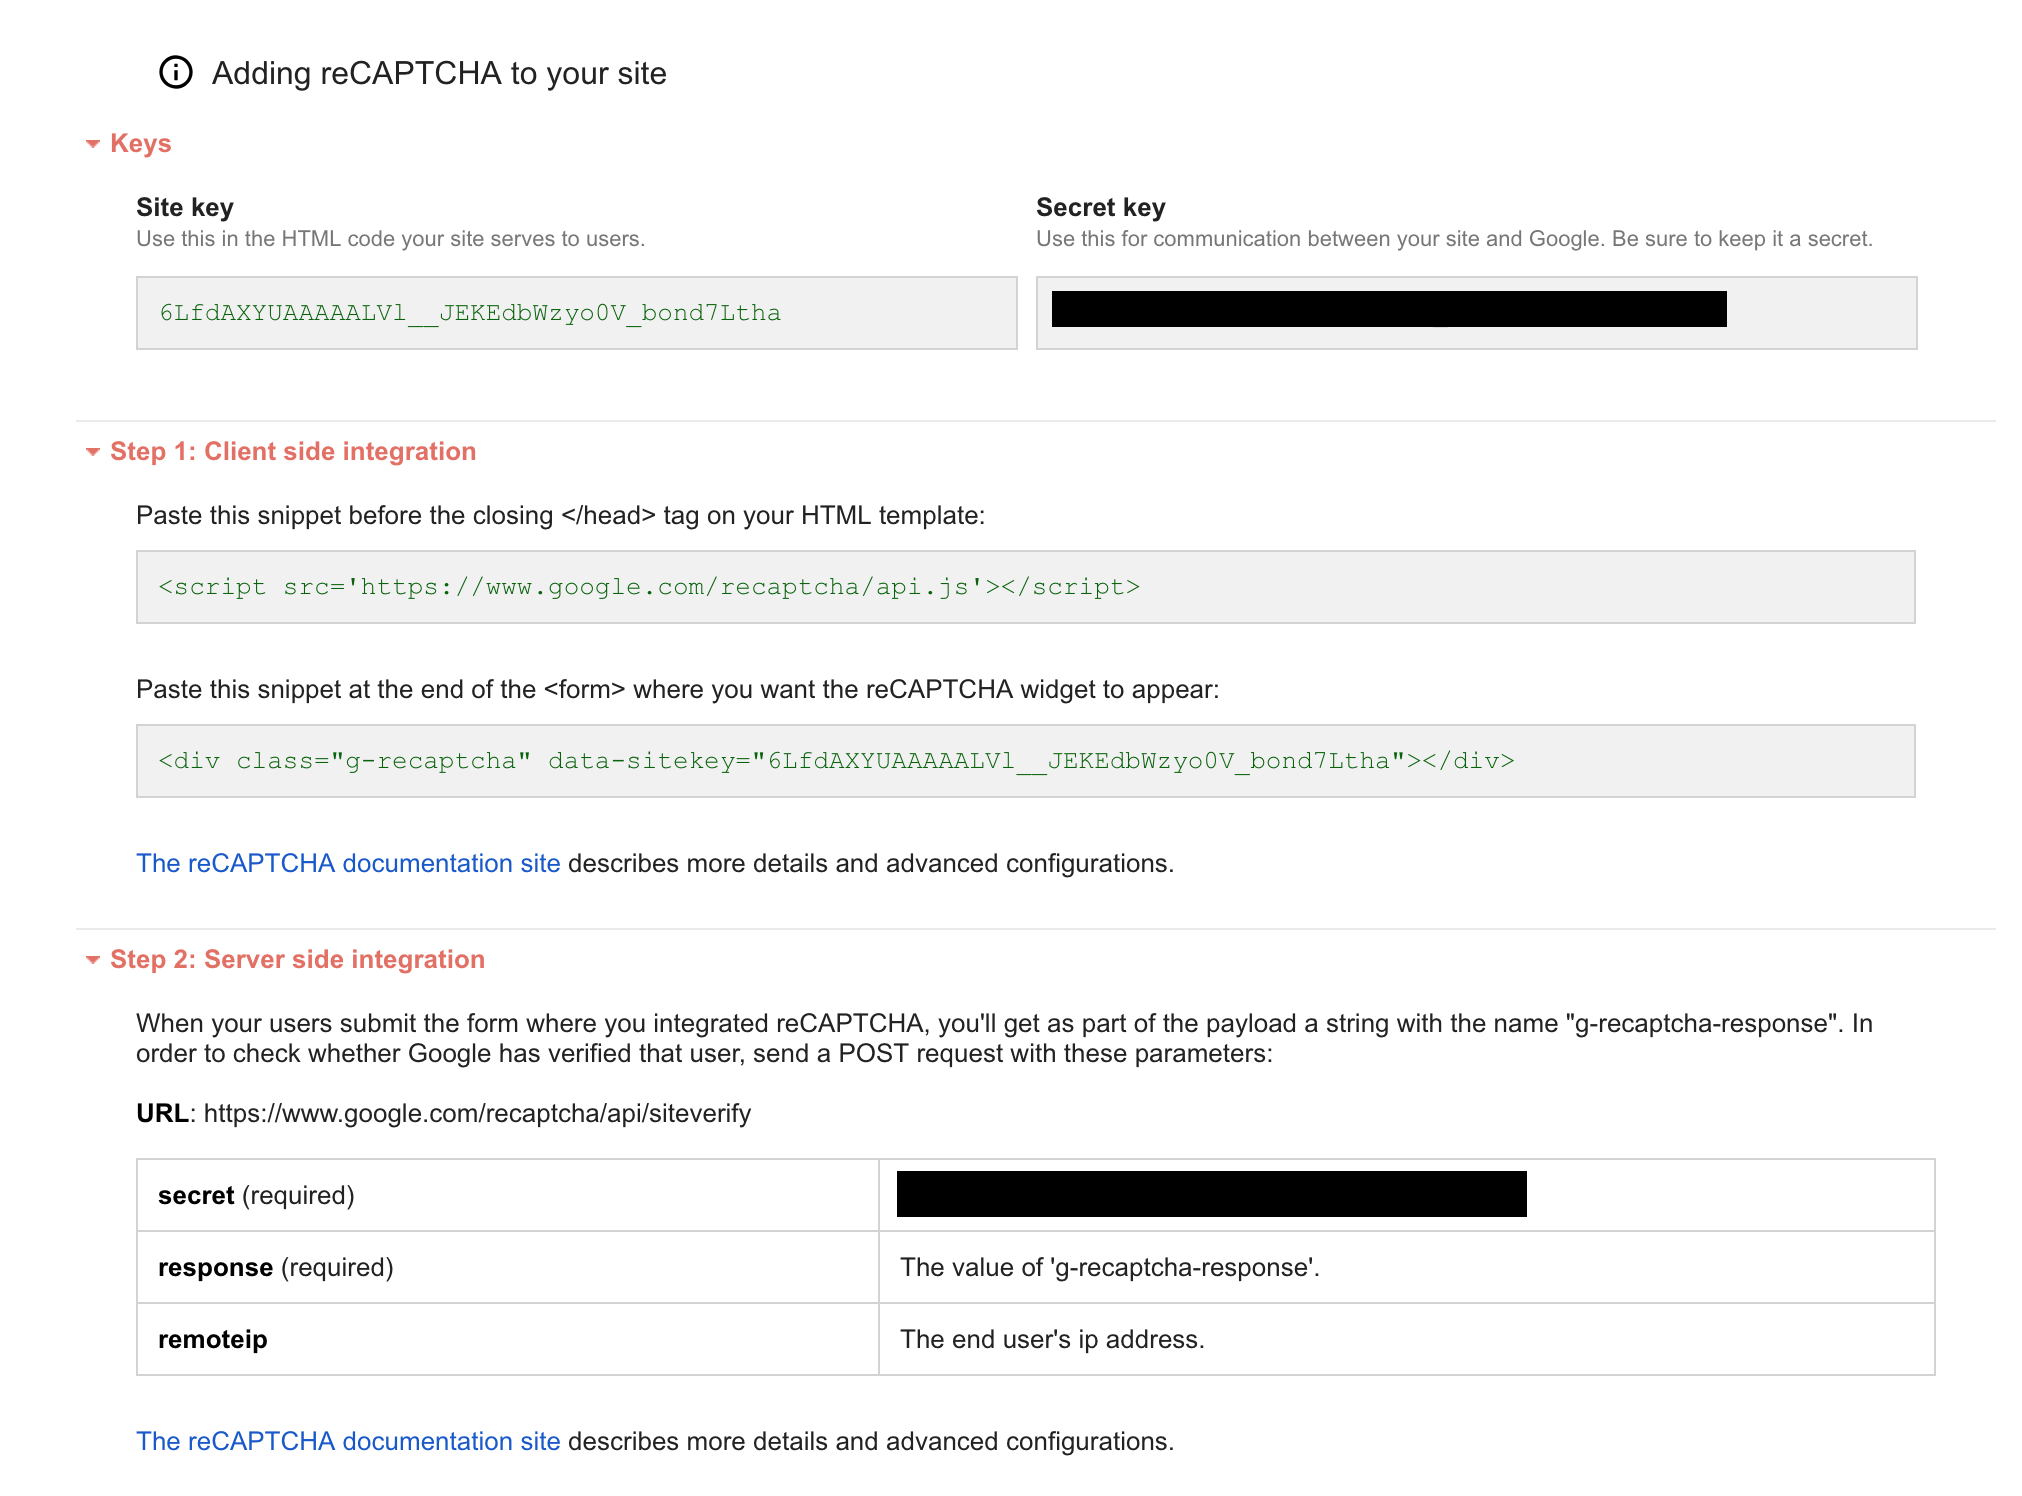Collapse Step 2 server side integration arrow
Screen dimensions: 2022x1496
93,960
